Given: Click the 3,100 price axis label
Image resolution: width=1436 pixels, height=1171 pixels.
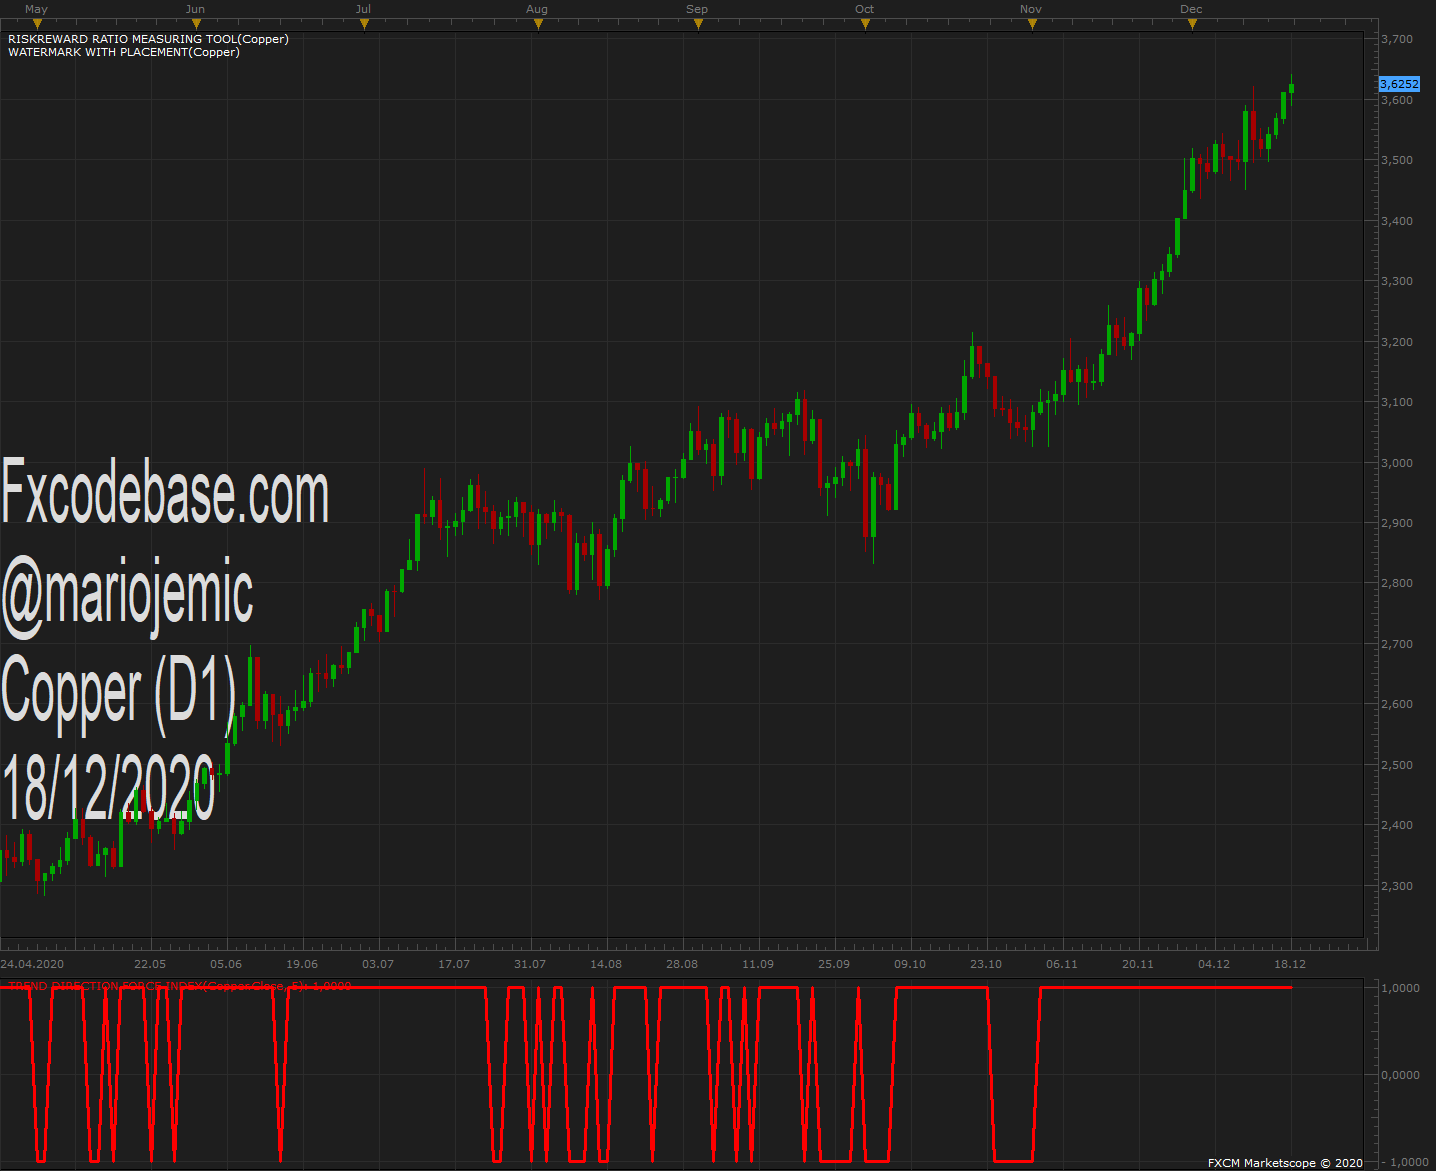Looking at the screenshot, I should point(1397,402).
